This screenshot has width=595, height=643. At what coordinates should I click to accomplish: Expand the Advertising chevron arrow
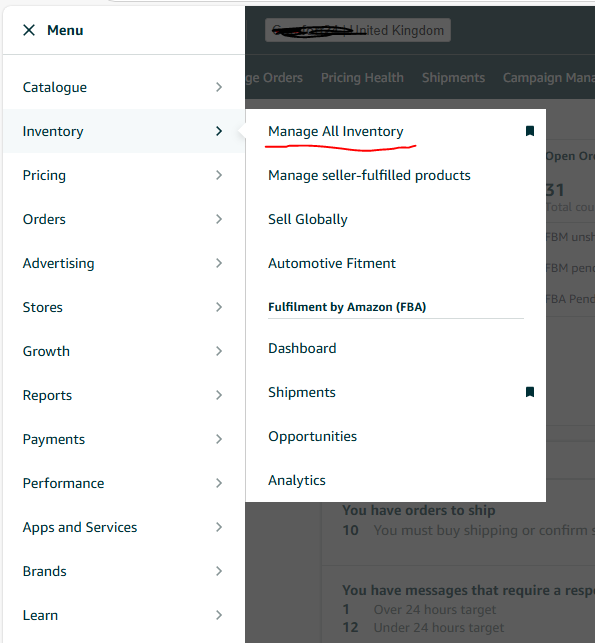[x=219, y=263]
